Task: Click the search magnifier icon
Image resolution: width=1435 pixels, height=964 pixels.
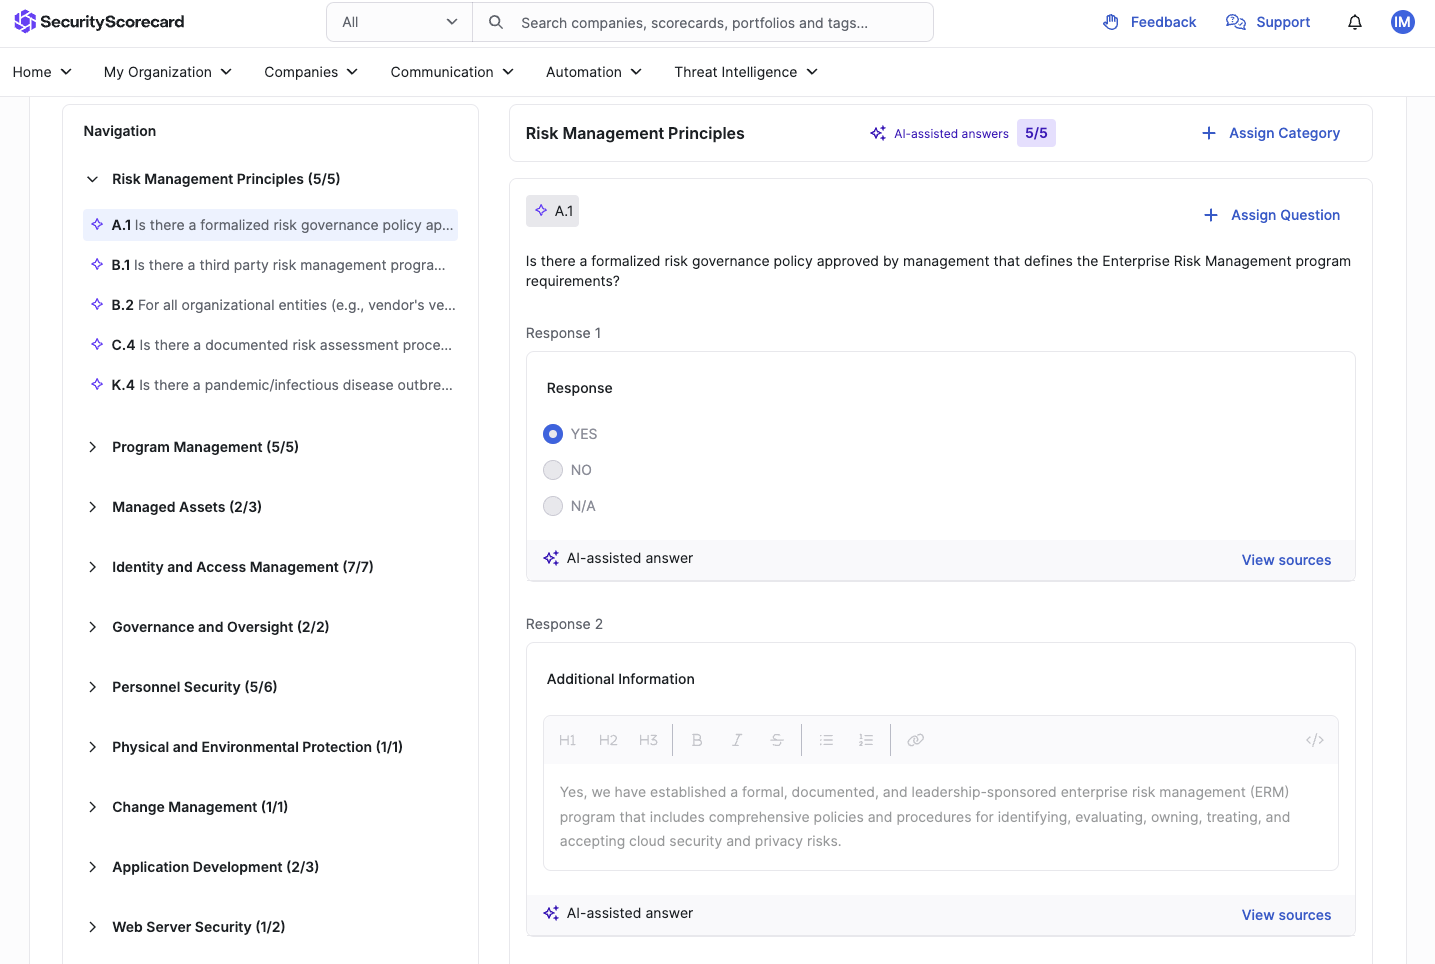Action: [495, 22]
